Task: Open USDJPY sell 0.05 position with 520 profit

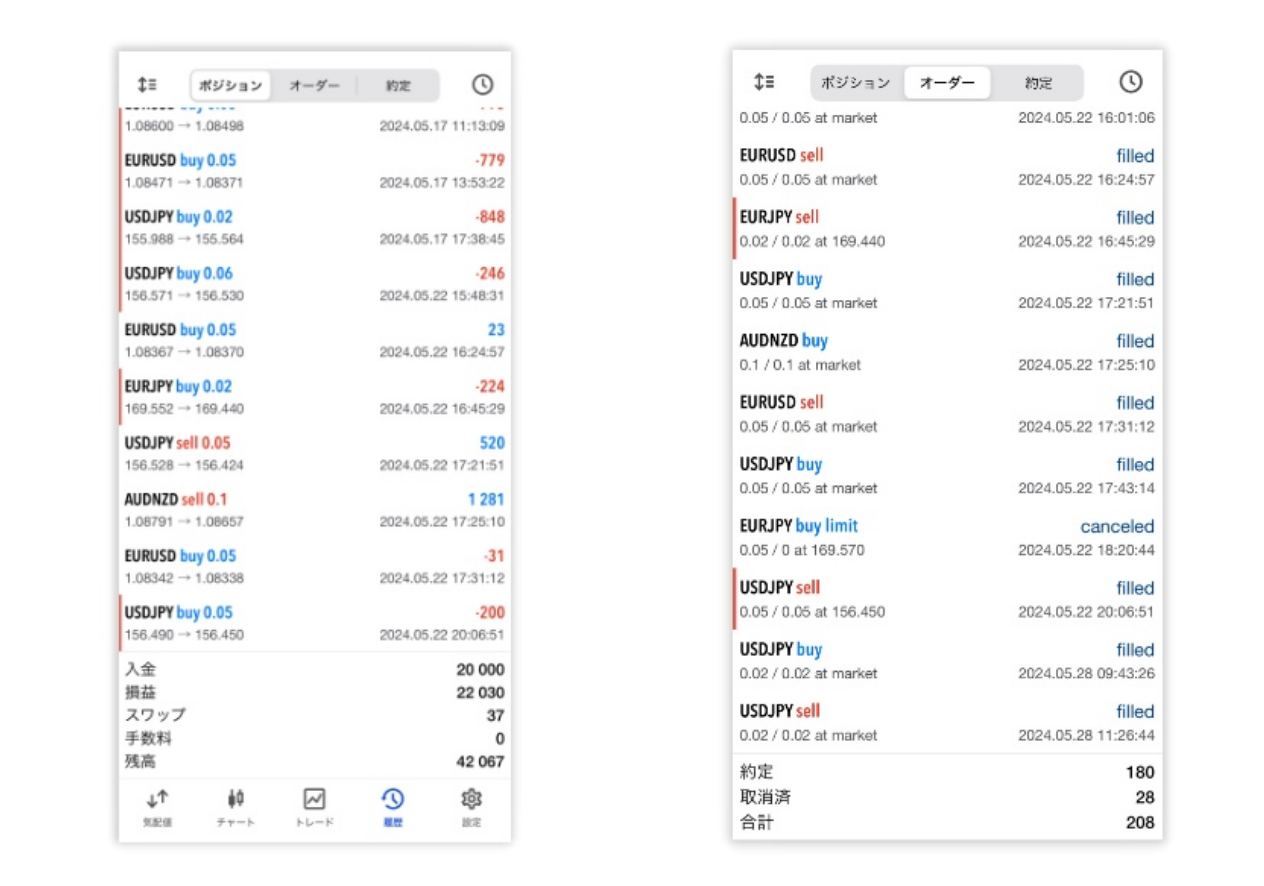Action: [314, 453]
